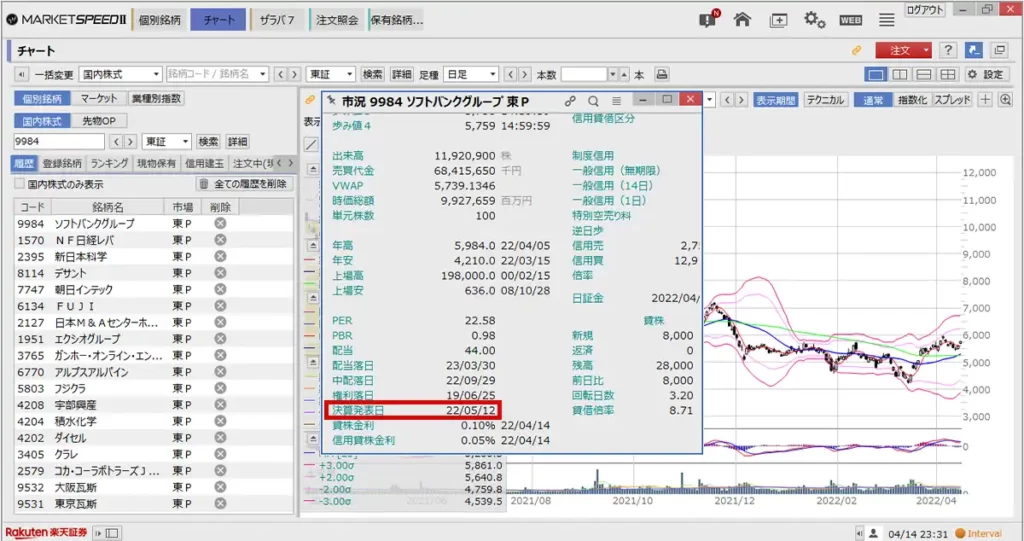Image resolution: width=1024 pixels, height=541 pixels.
Task: Open the 国内株式 dropdown in toolbar
Action: pyautogui.click(x=119, y=75)
